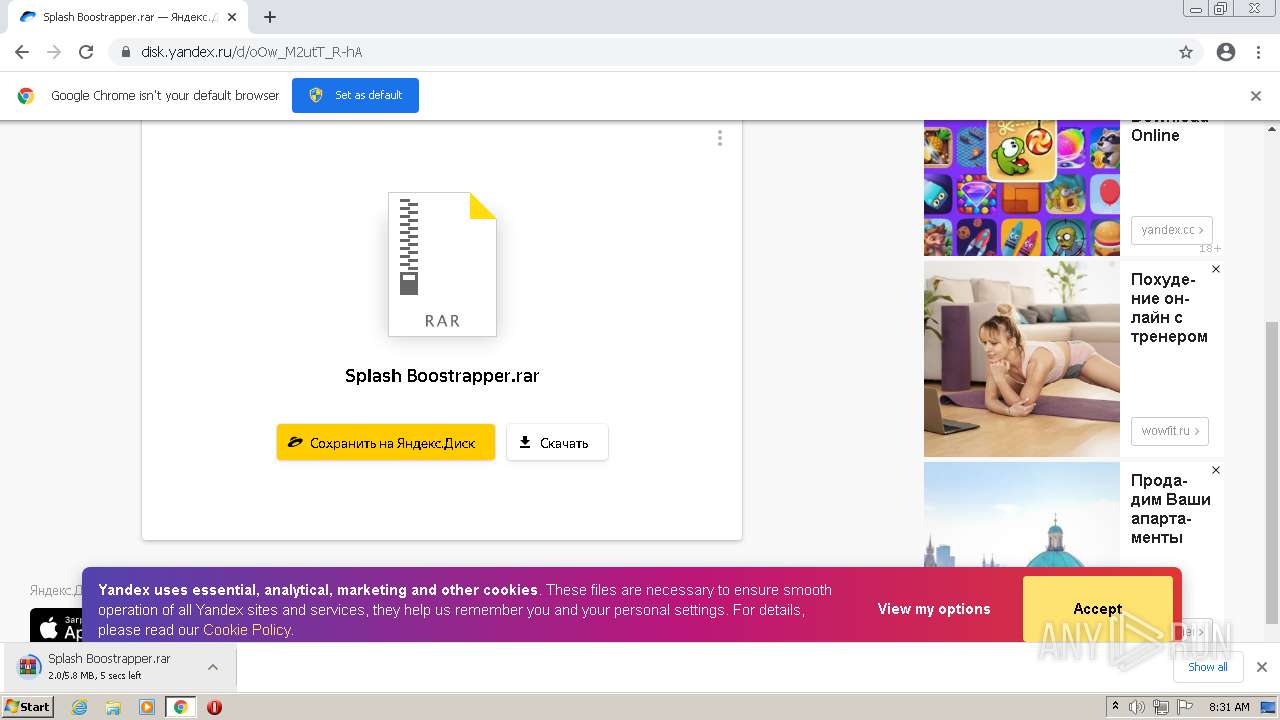Close the Похудение онлайн ad

1216,269
